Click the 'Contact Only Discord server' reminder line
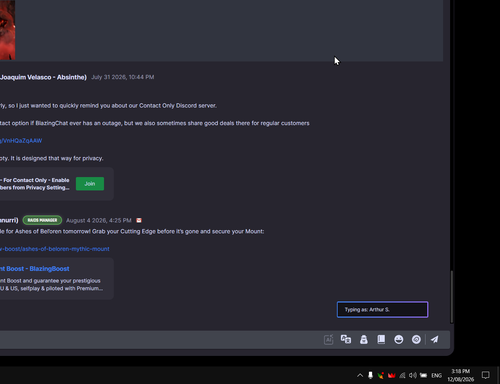 coord(108,106)
